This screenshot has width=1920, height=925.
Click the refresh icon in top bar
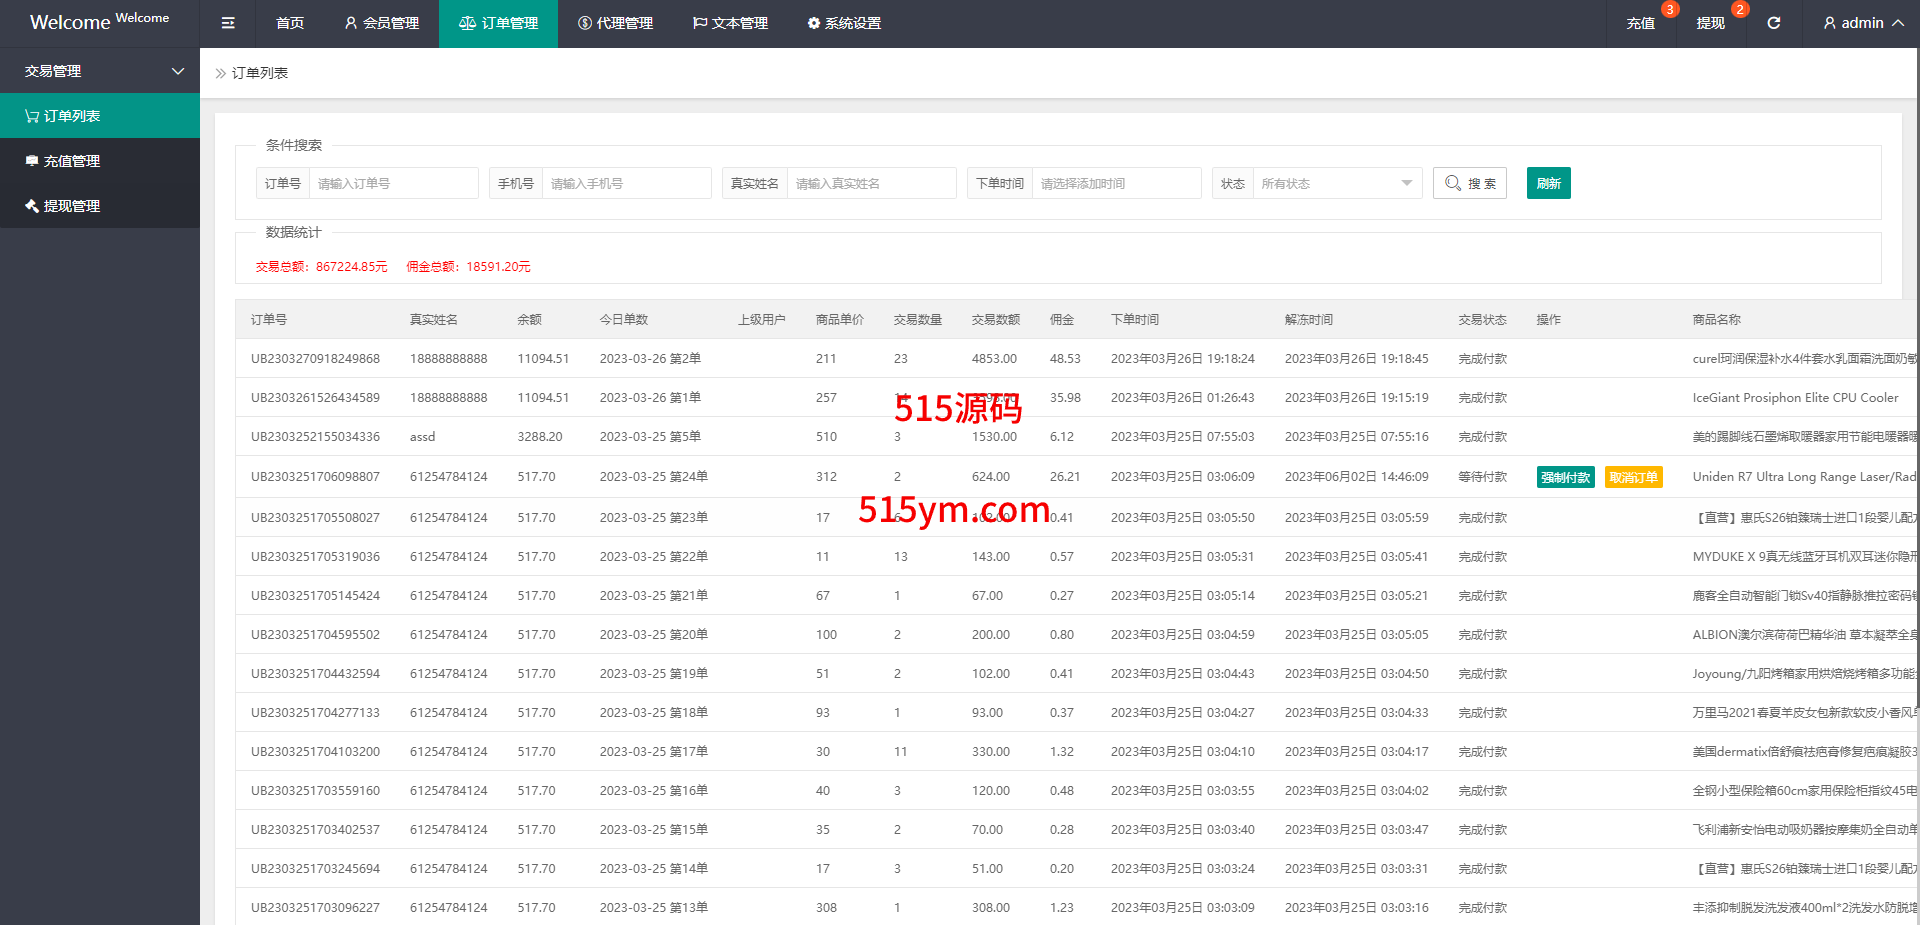(1773, 23)
